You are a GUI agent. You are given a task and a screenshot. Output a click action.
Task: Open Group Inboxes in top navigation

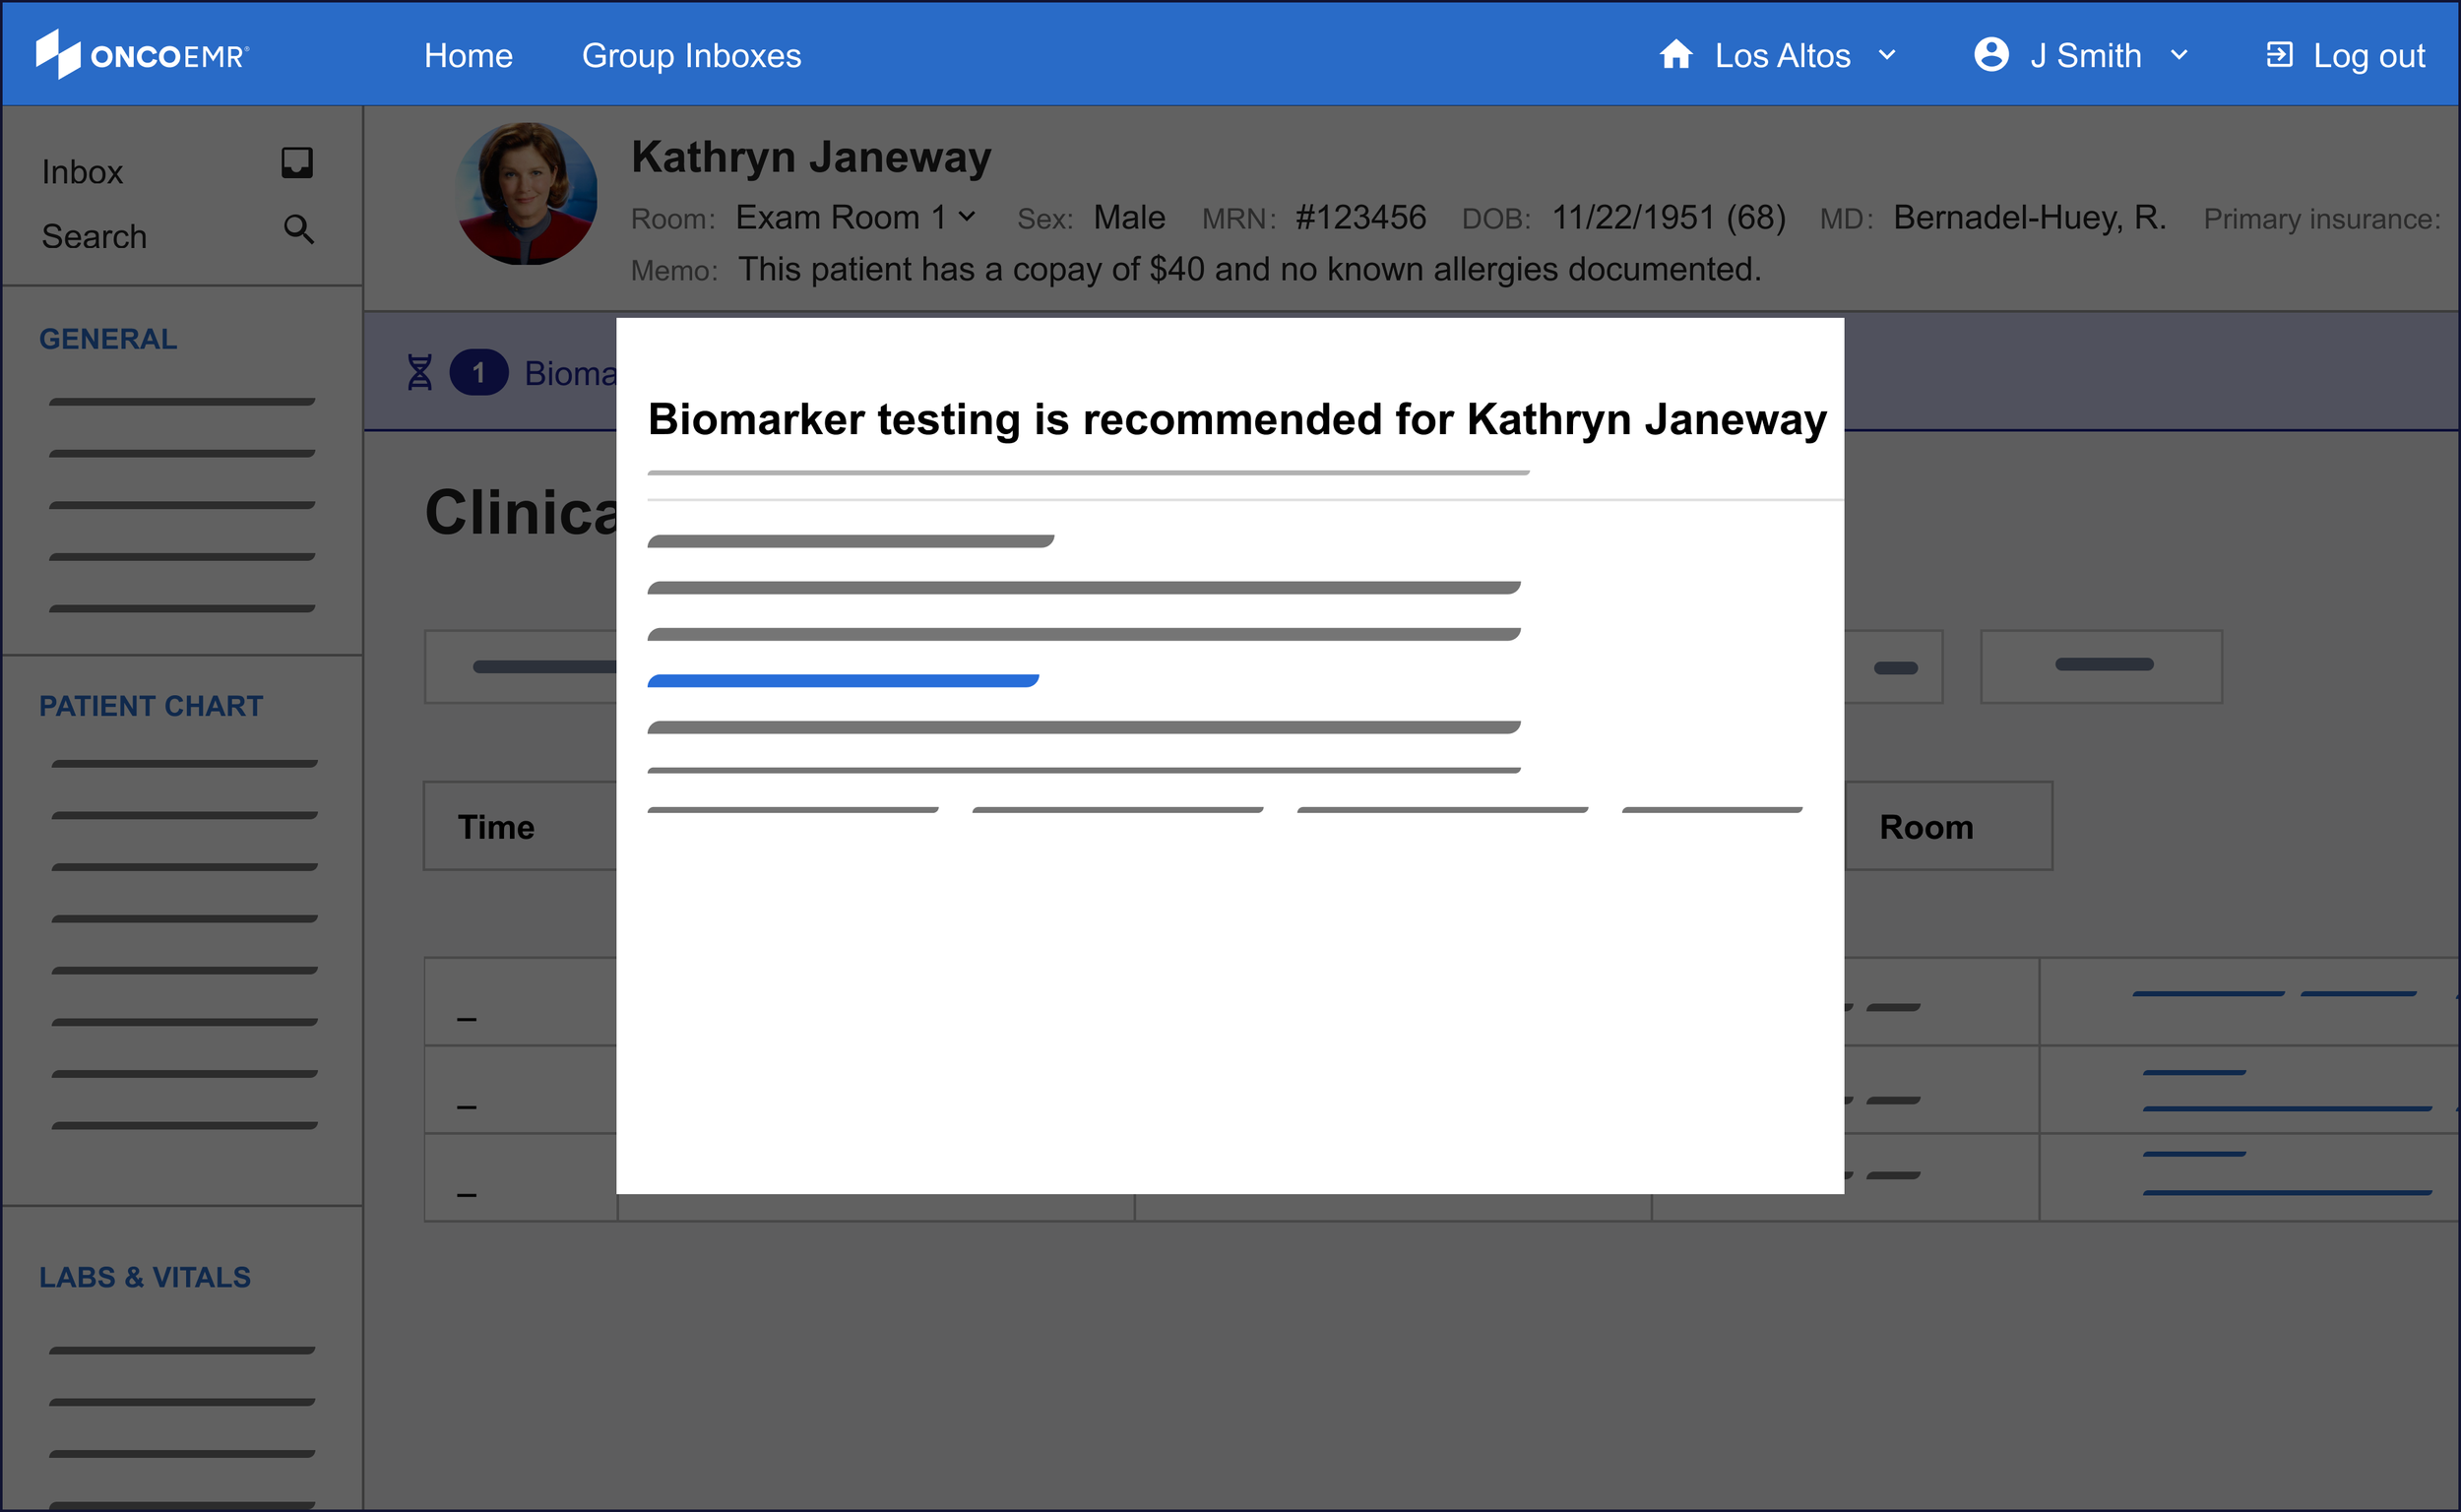click(691, 55)
